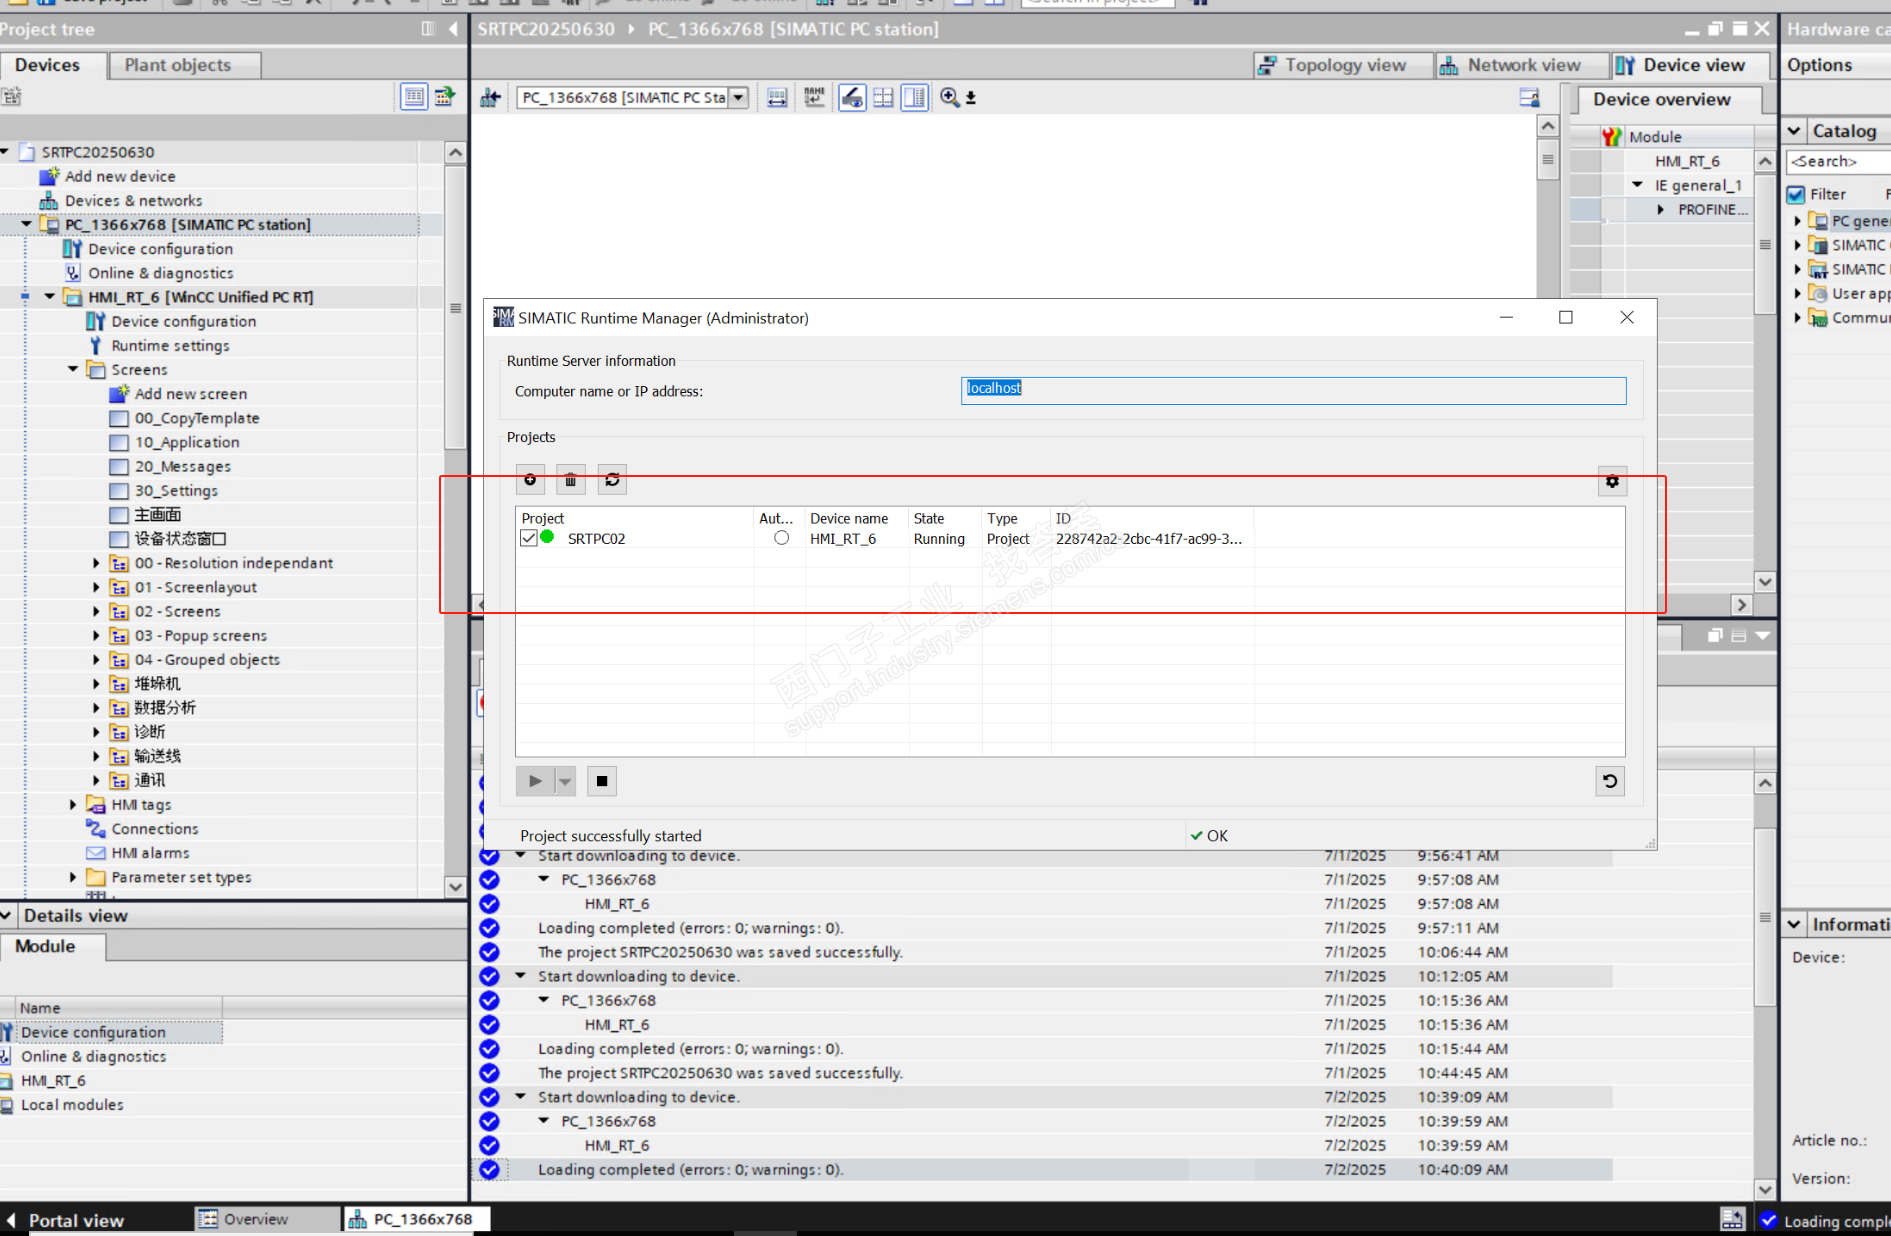
Task: Collapse the Information section
Action: tap(1794, 925)
